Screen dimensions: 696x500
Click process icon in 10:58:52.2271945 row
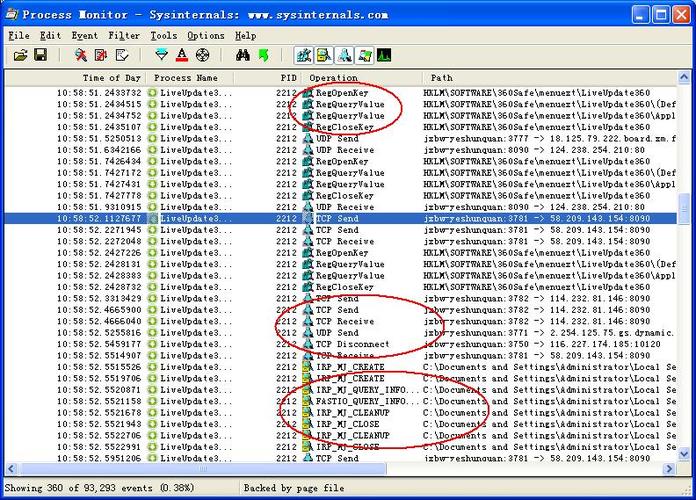(153, 230)
